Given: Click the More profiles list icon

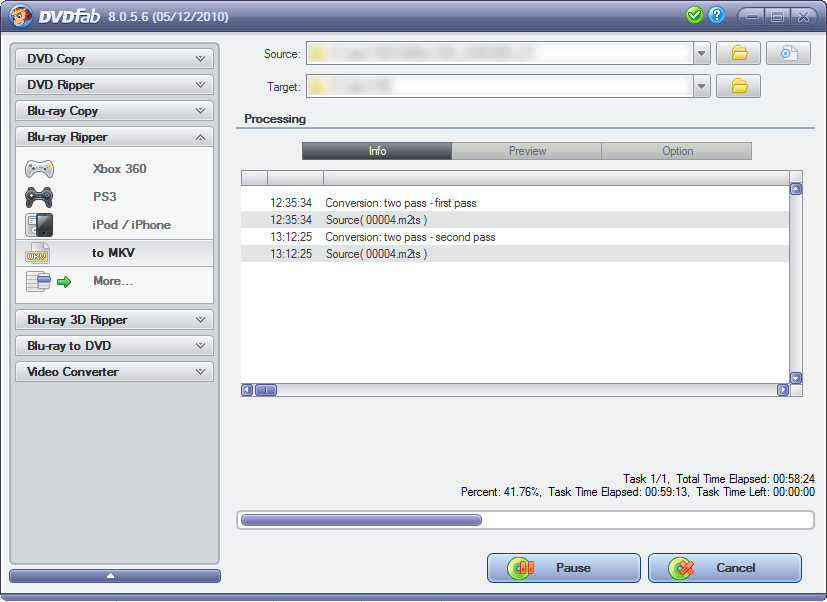Looking at the screenshot, I should coord(38,281).
